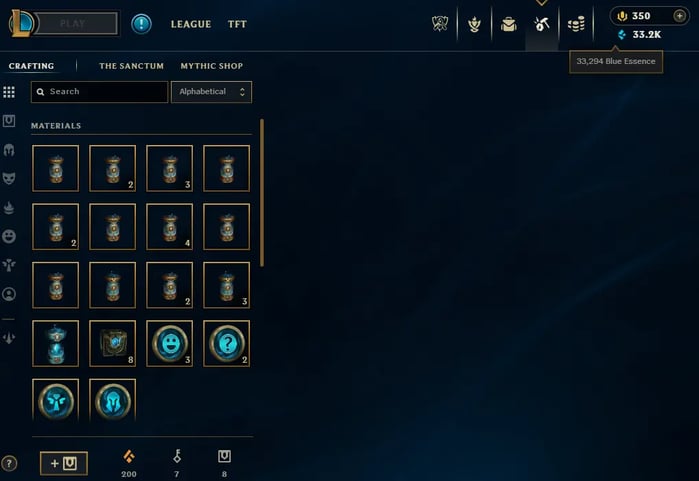Open the Alphabetical sort dropdown
Screen dimensions: 699x481
(x=211, y=92)
